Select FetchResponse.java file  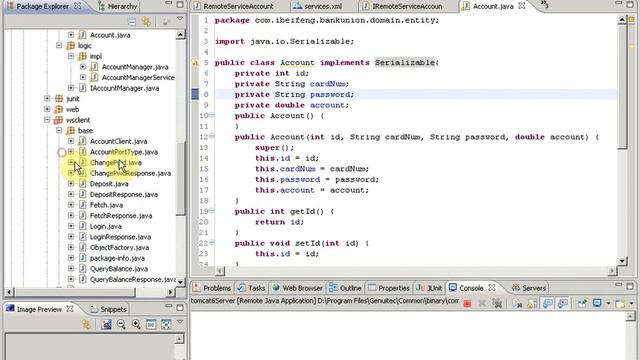[121, 216]
